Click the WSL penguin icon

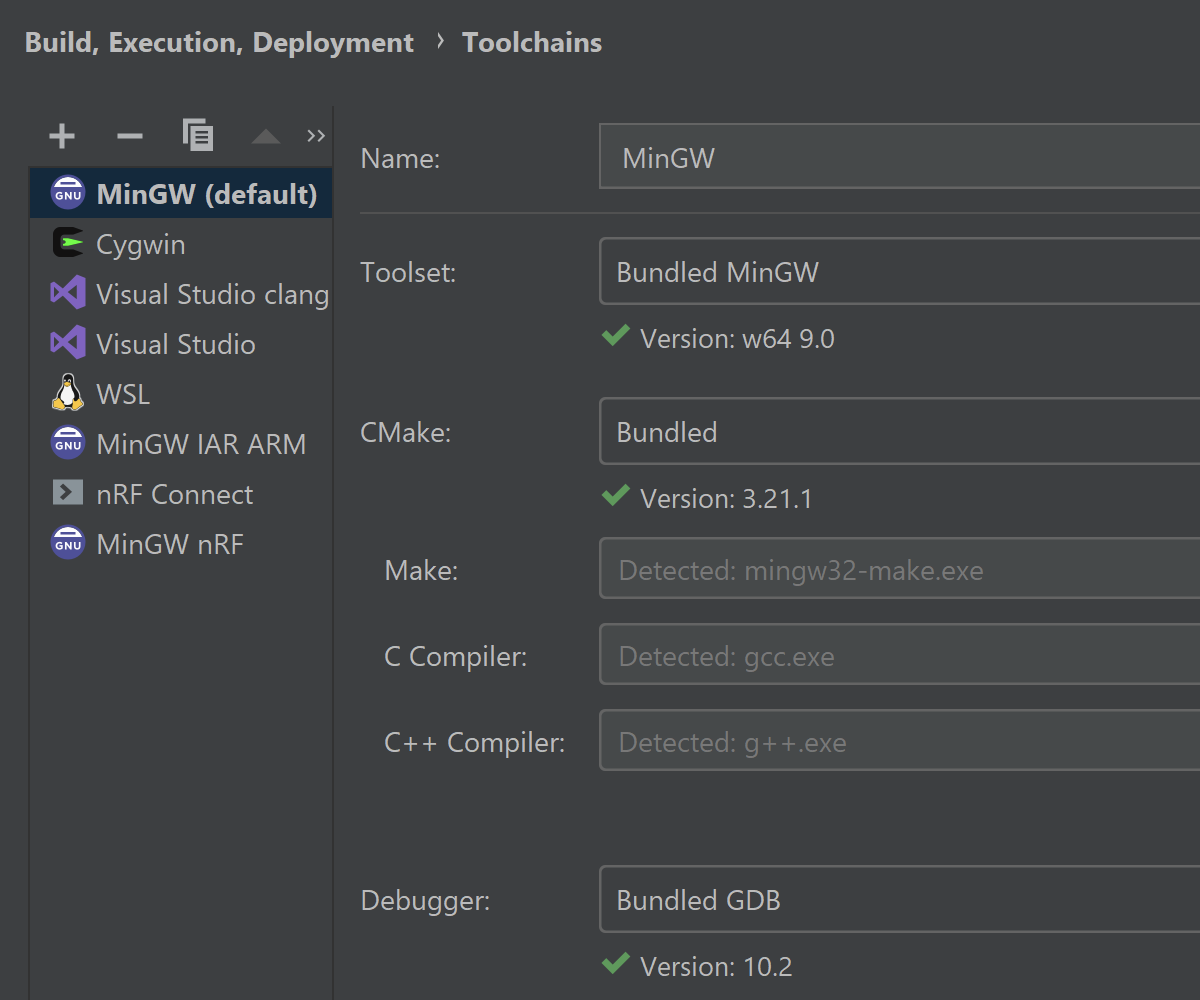click(68, 392)
